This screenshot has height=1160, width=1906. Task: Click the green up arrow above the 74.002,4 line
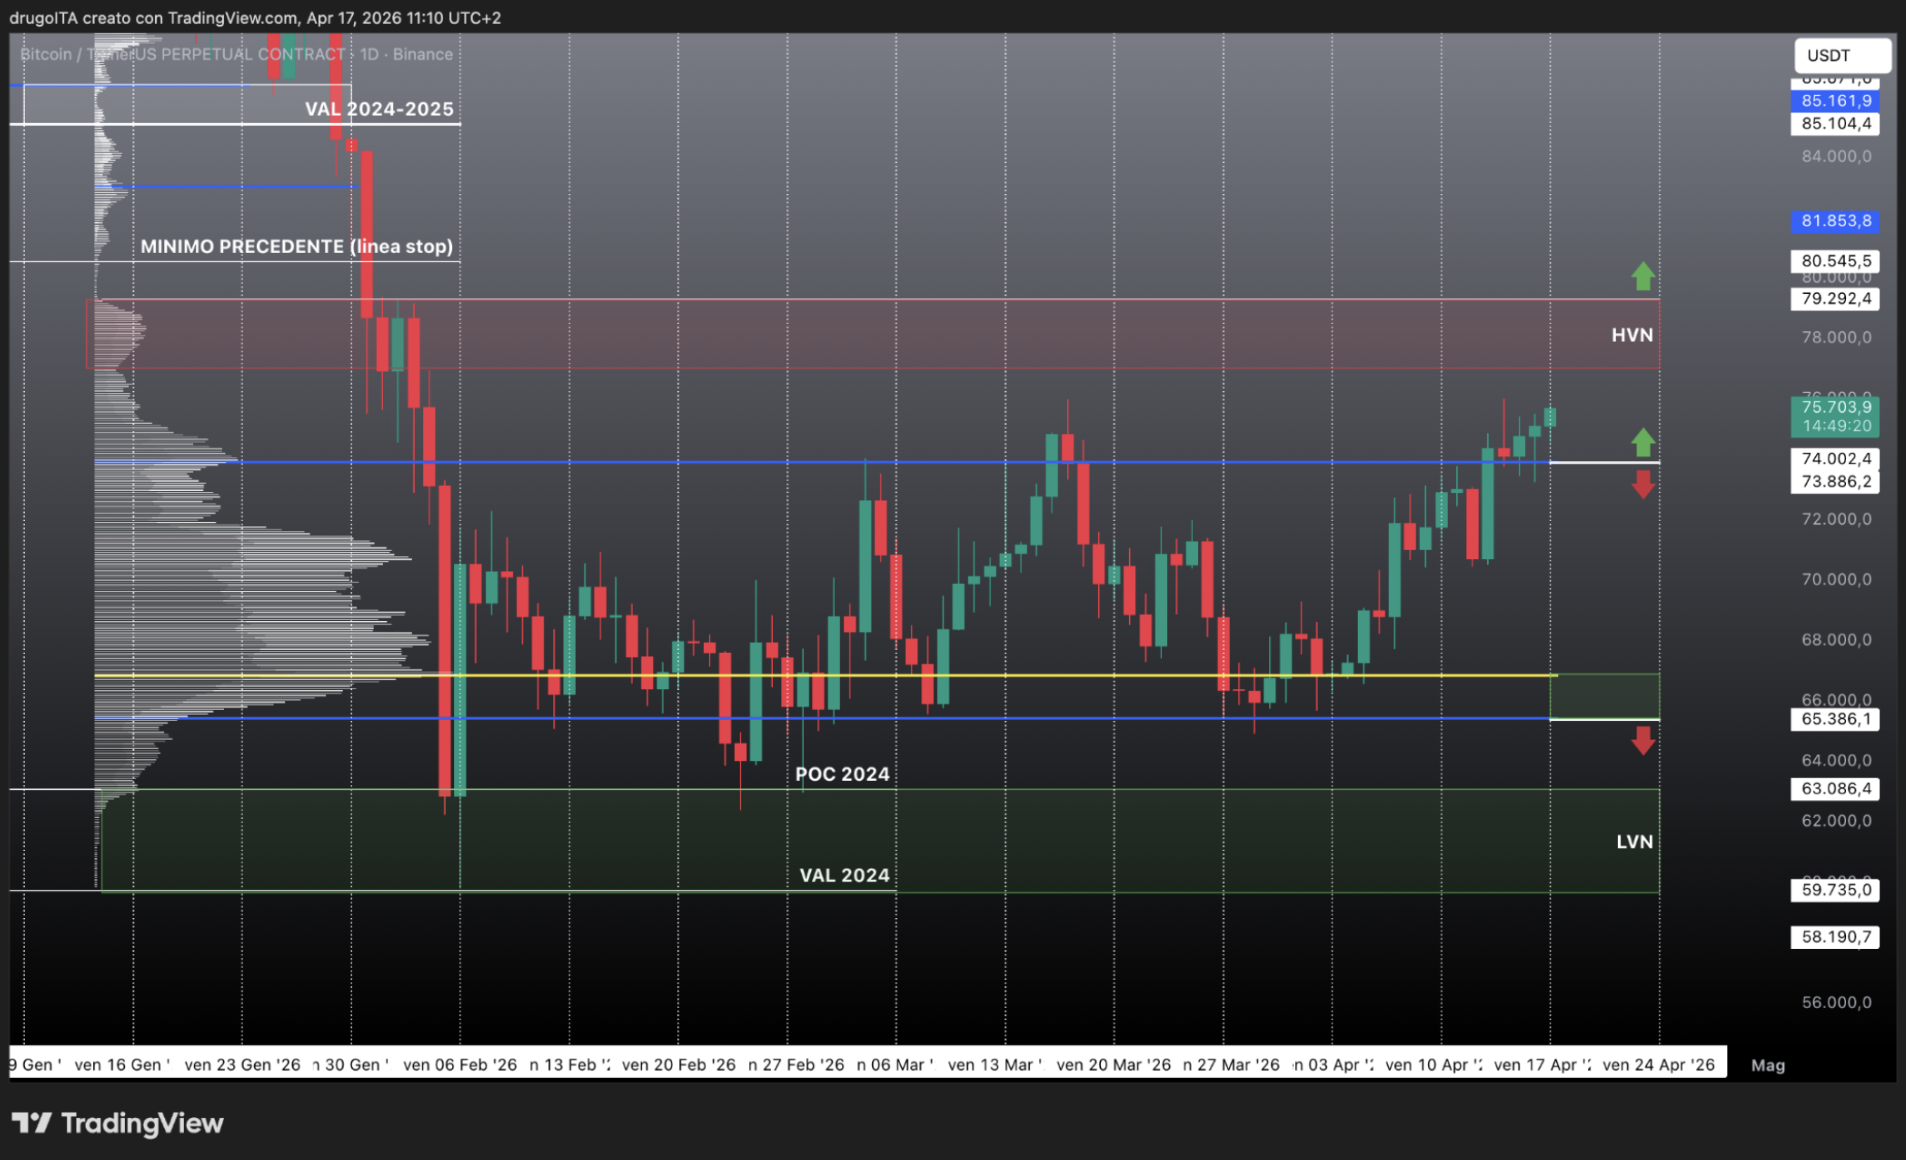pos(1643,442)
